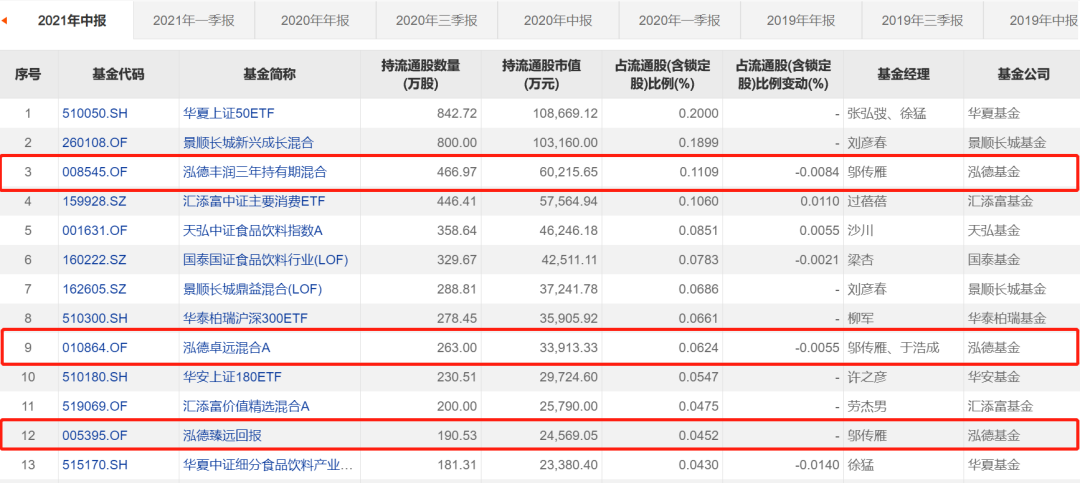Viewport: 1080px width, 483px height.
Task: Click the left tab-scroll arrow icon
Action: click(4, 19)
